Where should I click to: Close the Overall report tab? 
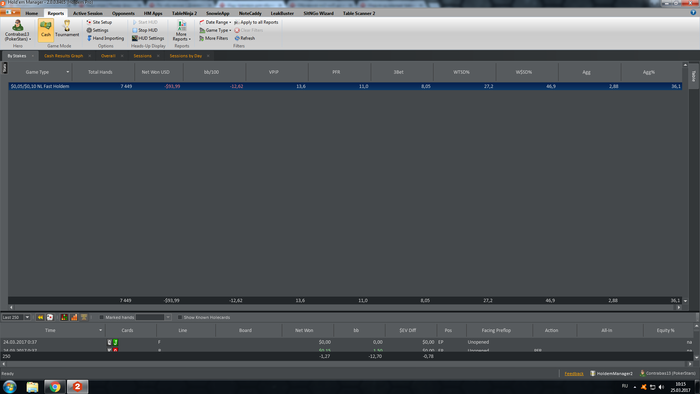coord(122,56)
